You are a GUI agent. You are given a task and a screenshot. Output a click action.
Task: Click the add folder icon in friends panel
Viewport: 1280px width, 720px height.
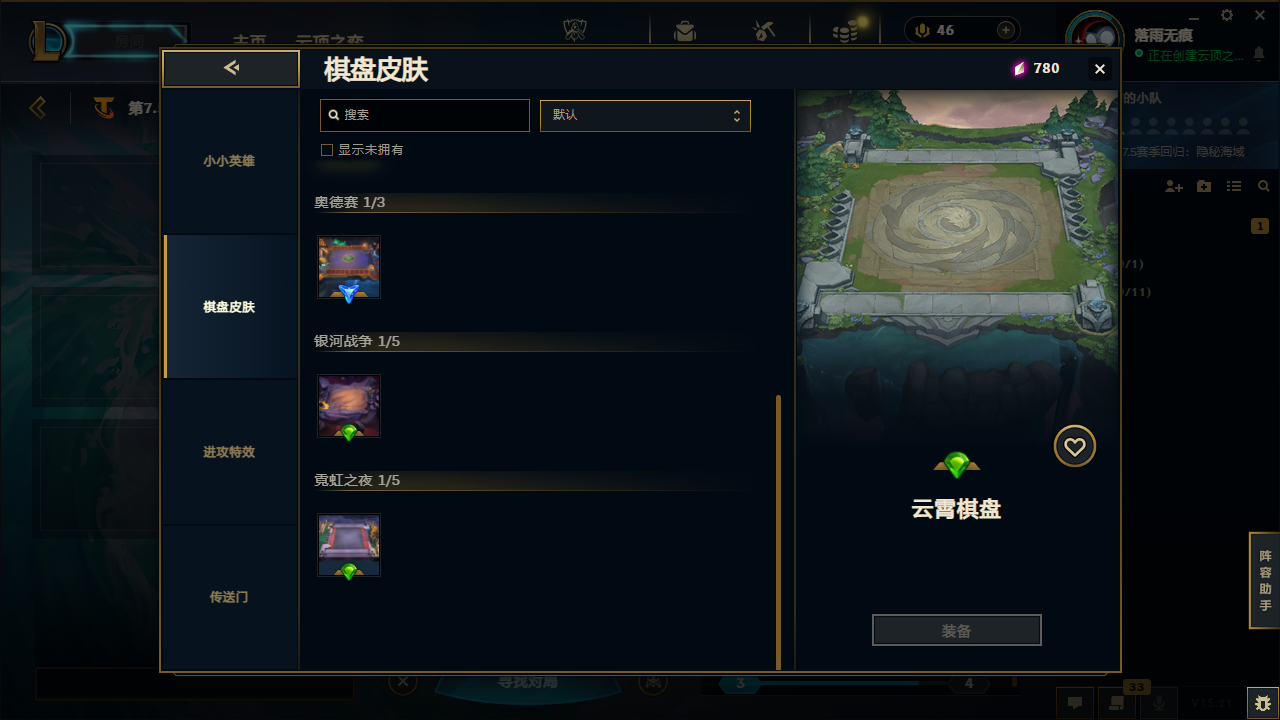click(x=1204, y=187)
